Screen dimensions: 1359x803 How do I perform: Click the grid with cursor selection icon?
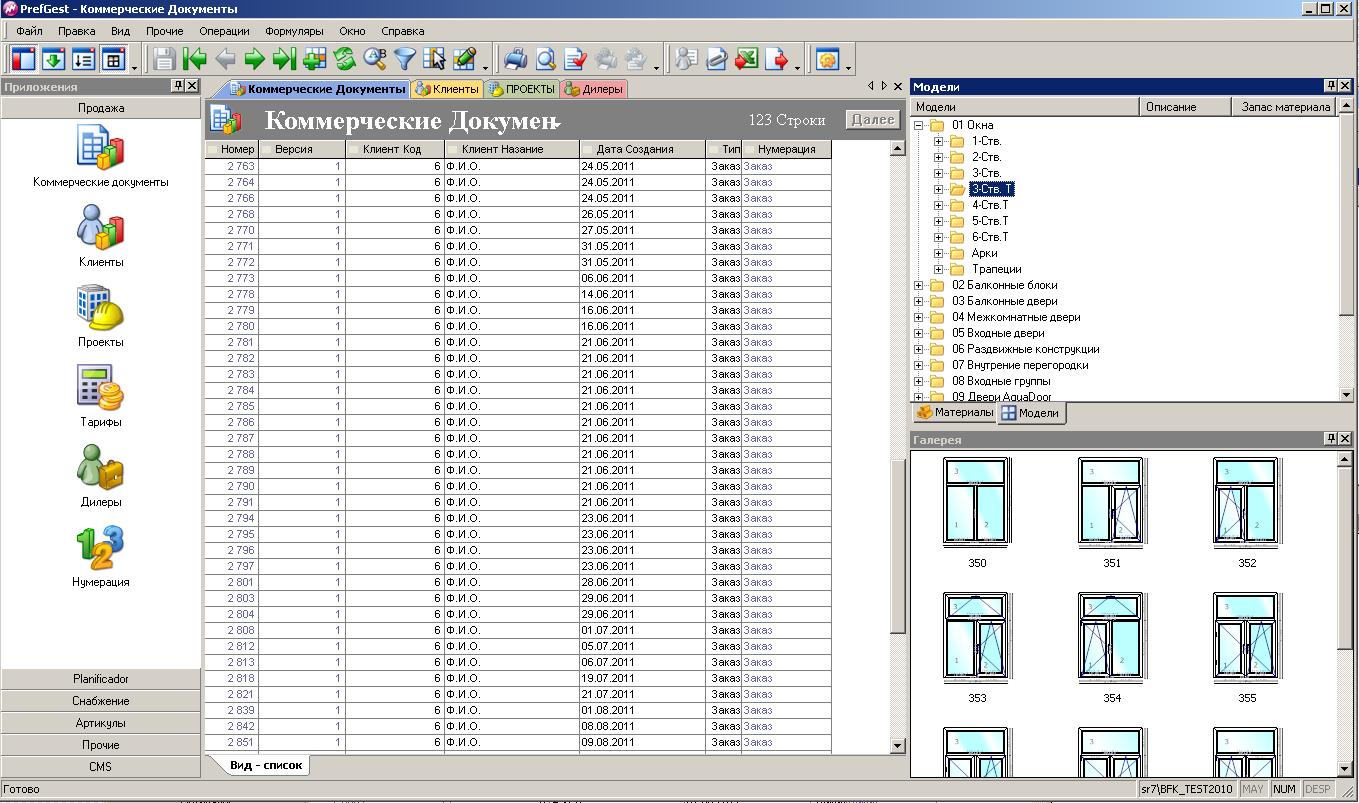click(434, 59)
